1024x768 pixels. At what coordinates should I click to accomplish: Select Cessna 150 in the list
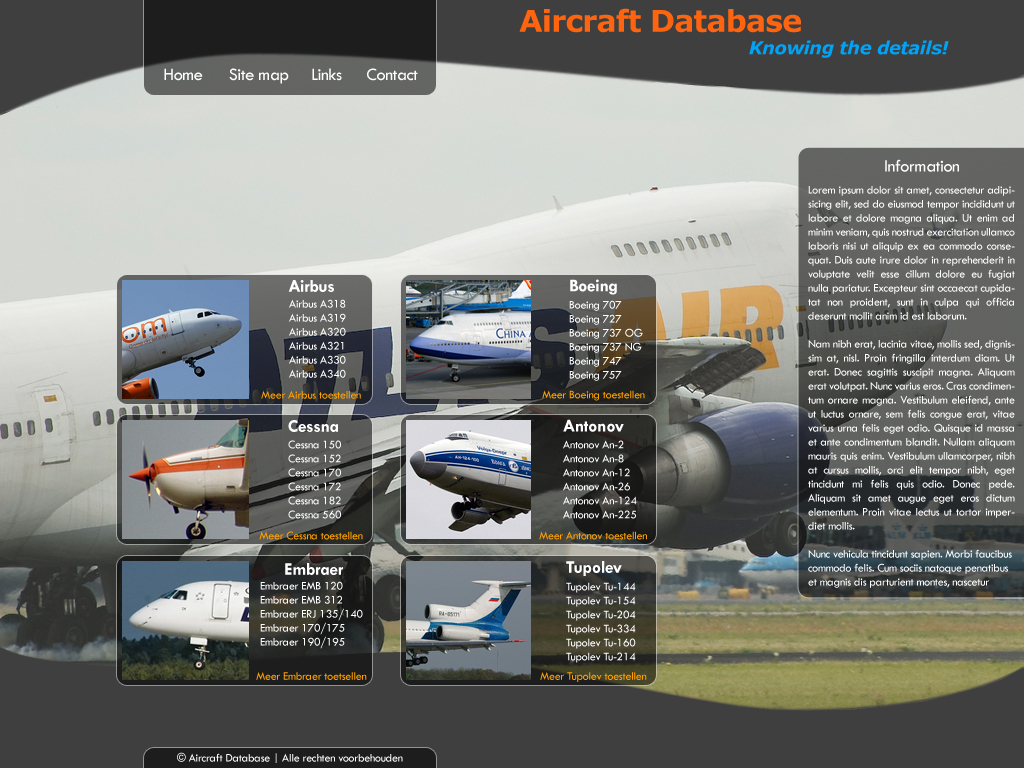[314, 445]
